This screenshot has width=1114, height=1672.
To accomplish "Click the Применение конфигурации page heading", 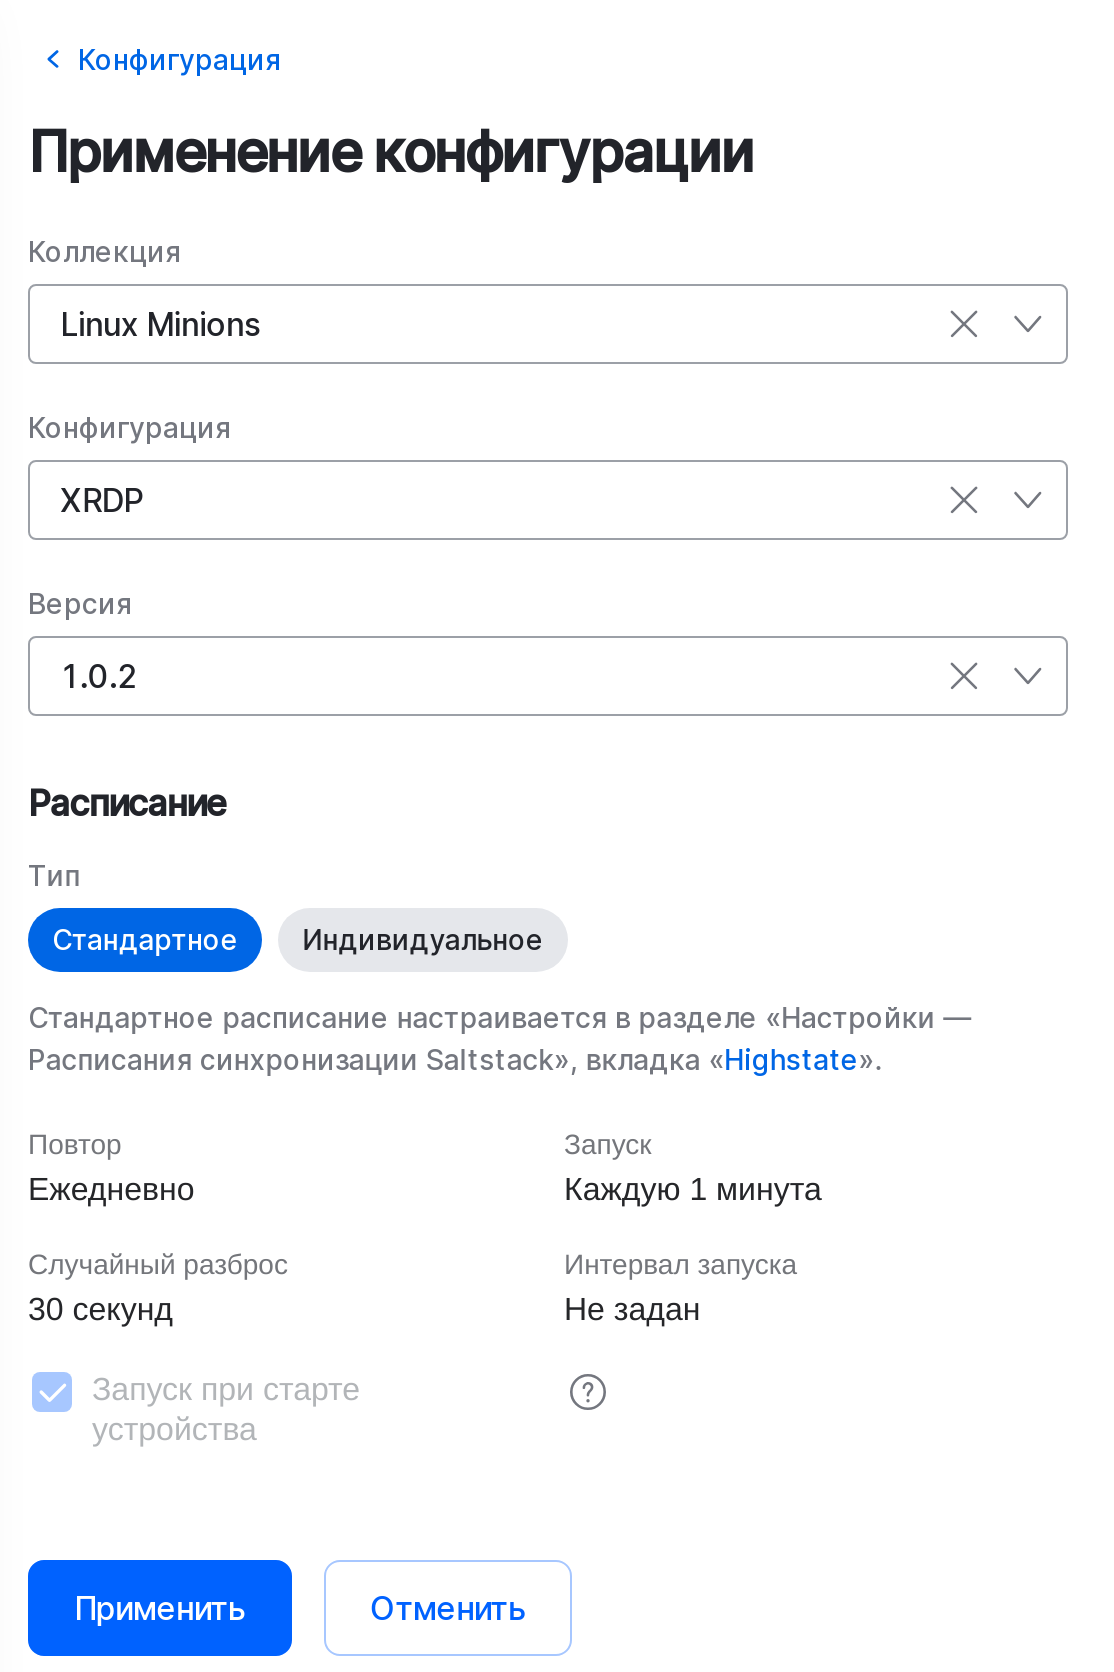I will click(391, 152).
